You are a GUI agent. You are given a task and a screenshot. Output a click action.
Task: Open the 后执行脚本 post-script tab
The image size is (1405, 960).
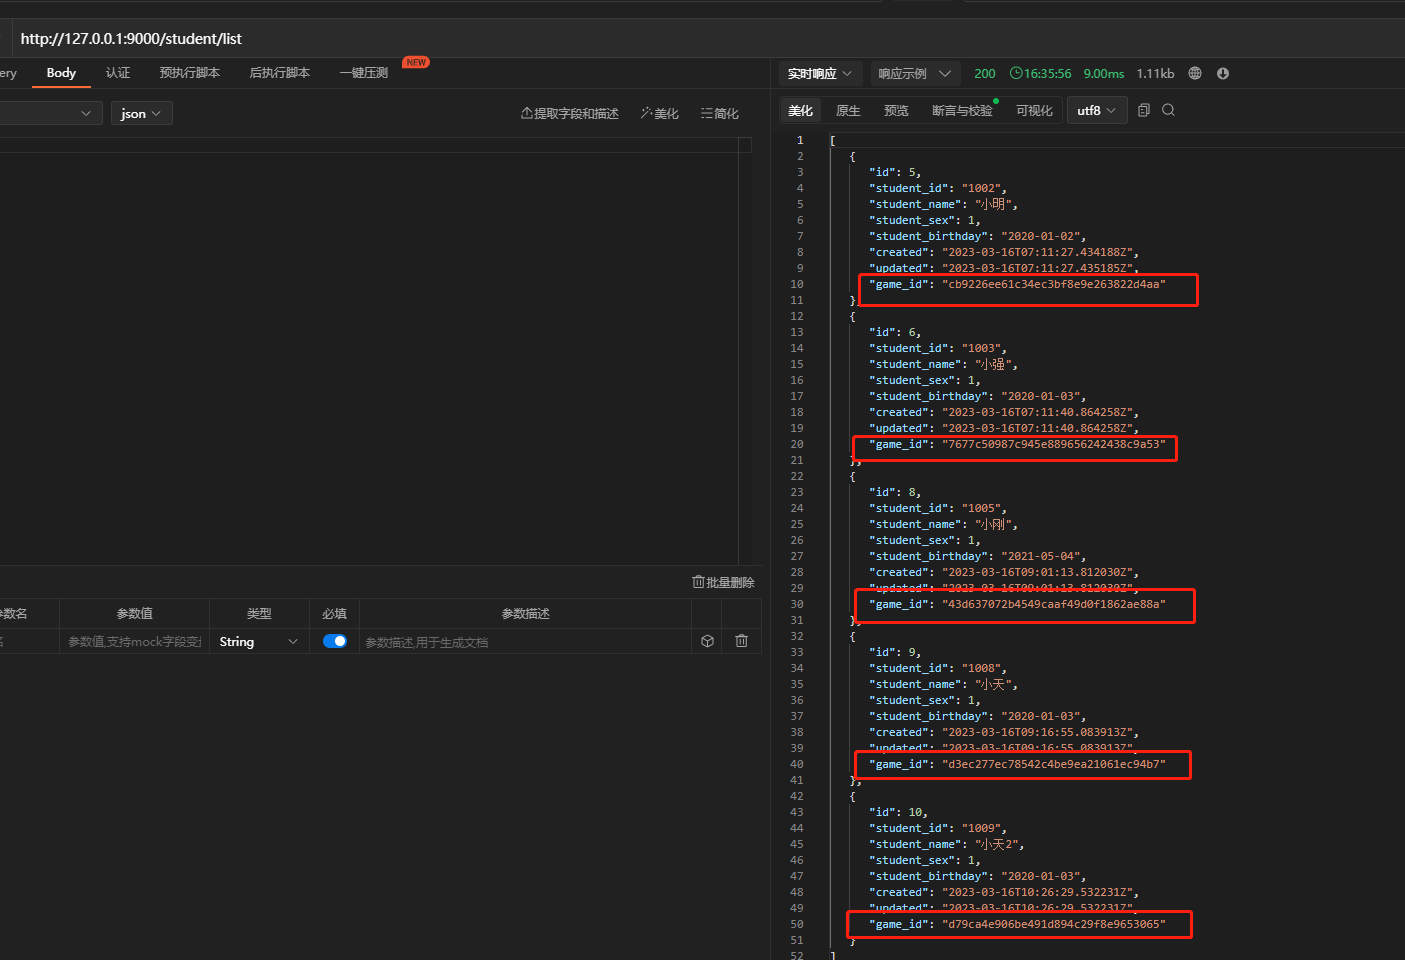point(280,73)
